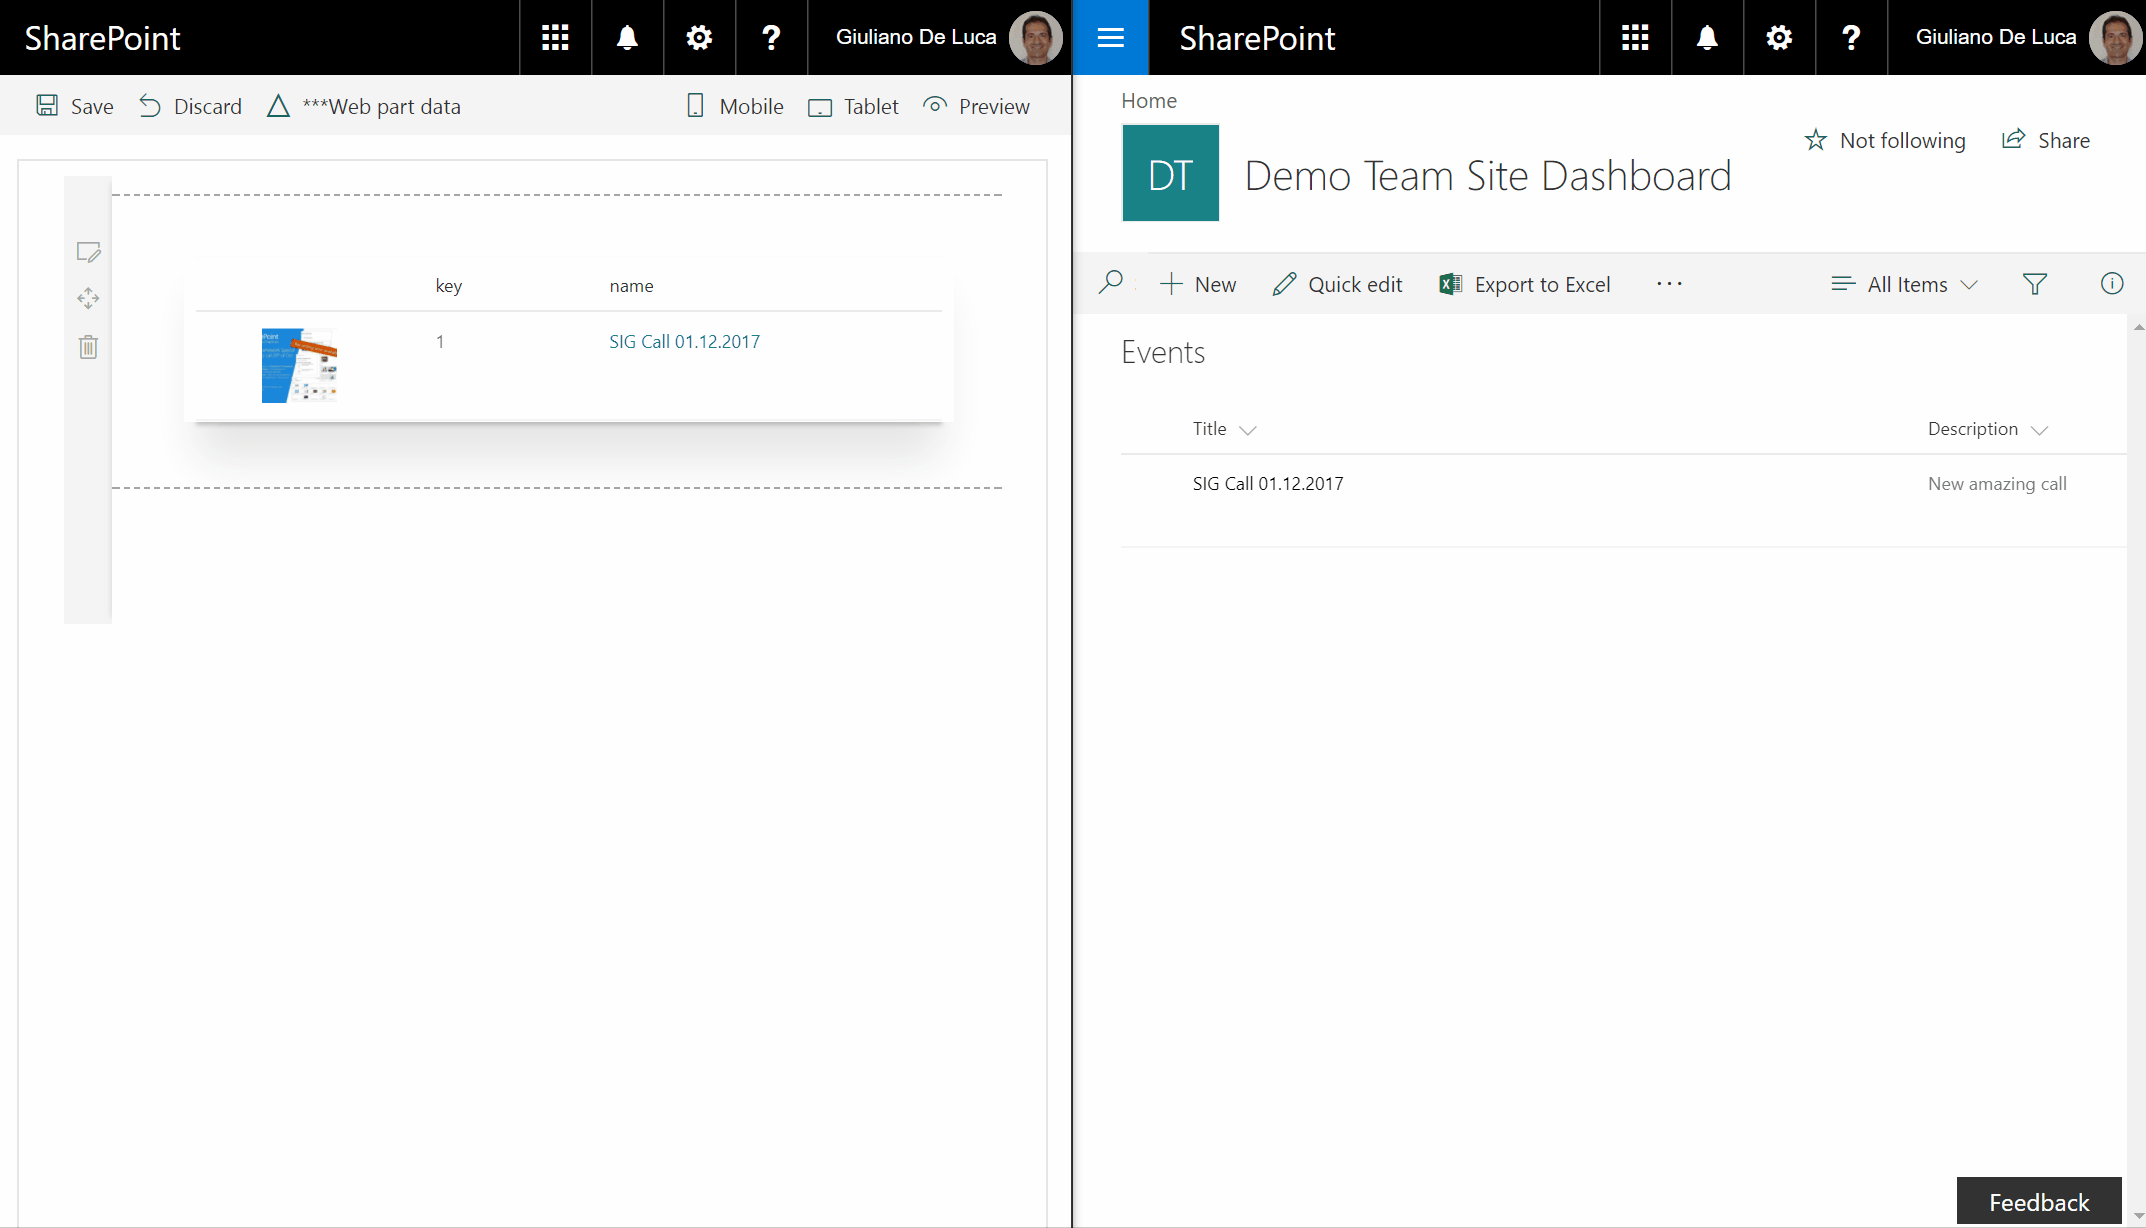
Task: Click Export to Excel button
Action: [x=1525, y=283]
